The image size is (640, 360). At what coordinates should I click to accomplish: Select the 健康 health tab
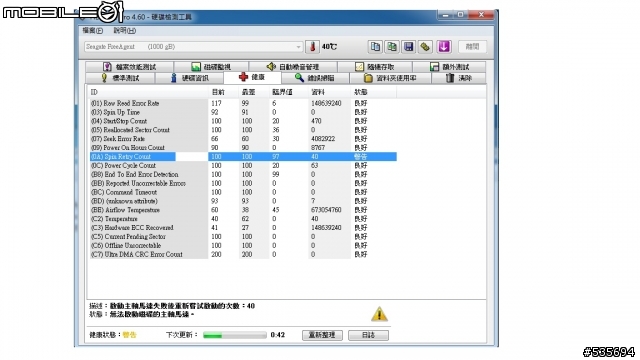click(x=252, y=77)
